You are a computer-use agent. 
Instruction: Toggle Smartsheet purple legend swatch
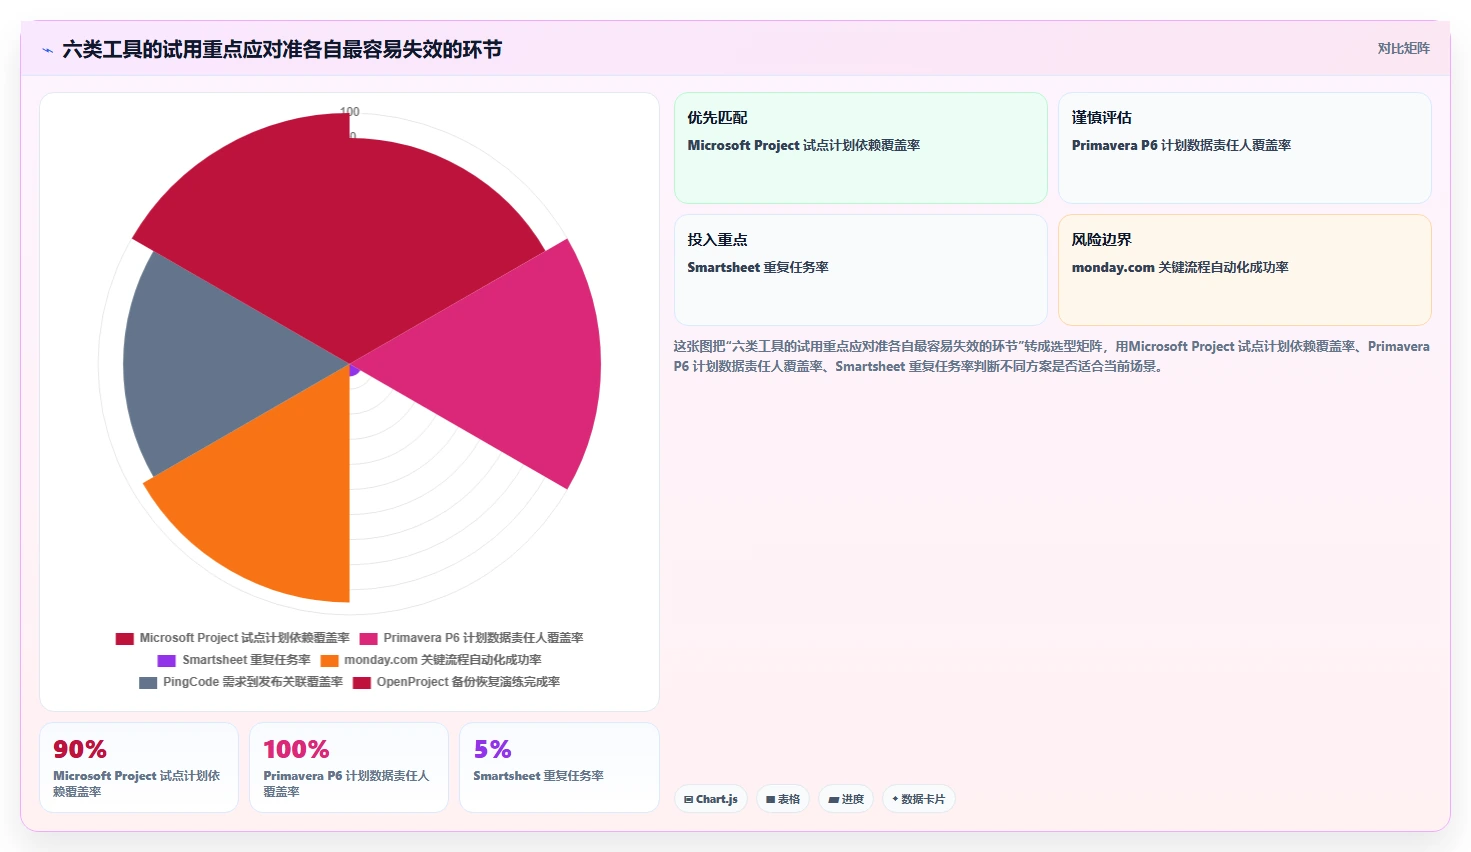(x=167, y=660)
